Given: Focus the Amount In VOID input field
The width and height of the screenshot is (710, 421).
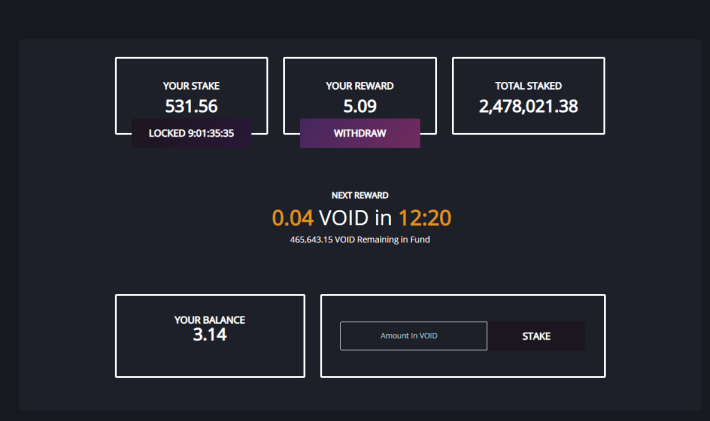Looking at the screenshot, I should [x=413, y=336].
